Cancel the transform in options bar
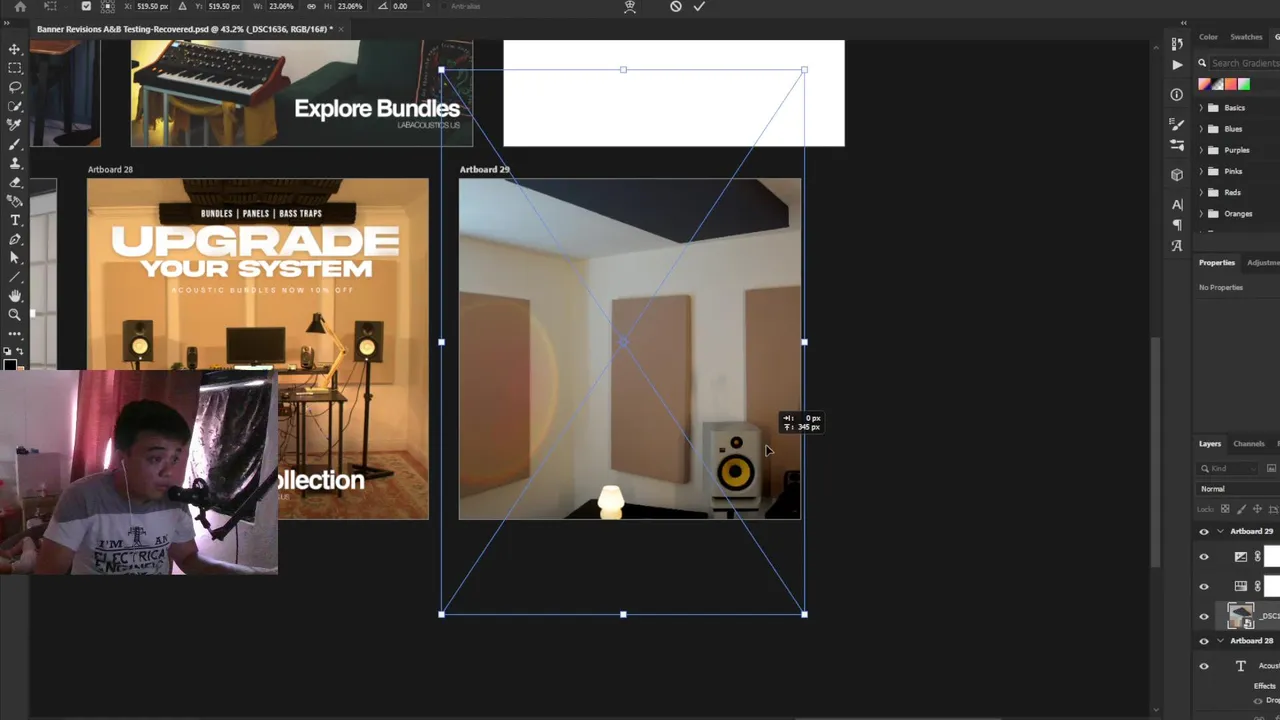The height and width of the screenshot is (720, 1280). click(676, 6)
